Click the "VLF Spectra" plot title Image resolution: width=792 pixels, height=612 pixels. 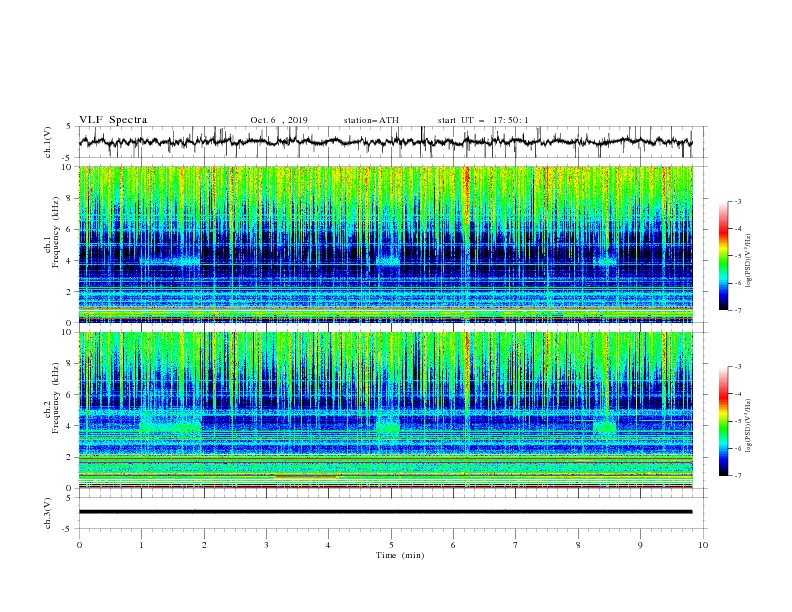[113, 120]
